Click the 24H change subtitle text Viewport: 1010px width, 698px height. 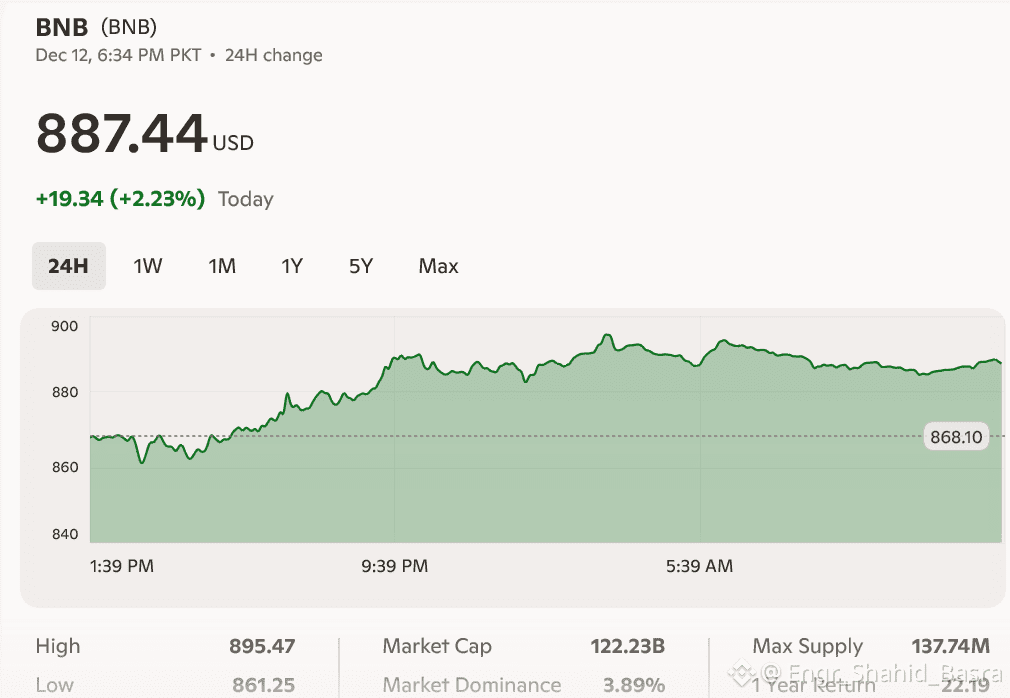pyautogui.click(x=273, y=55)
